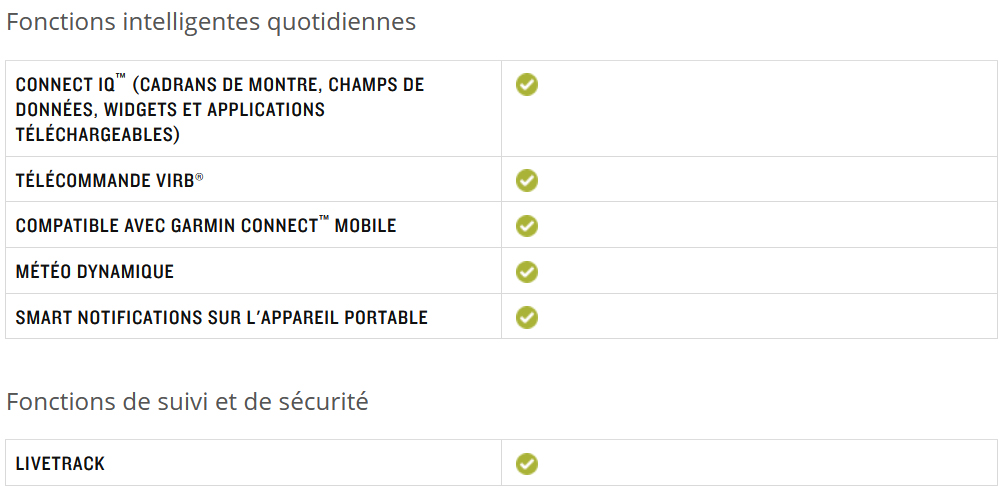Image resolution: width=1005 pixels, height=496 pixels.
Task: Click the trademark symbol after Connect IQ
Action: tap(120, 78)
